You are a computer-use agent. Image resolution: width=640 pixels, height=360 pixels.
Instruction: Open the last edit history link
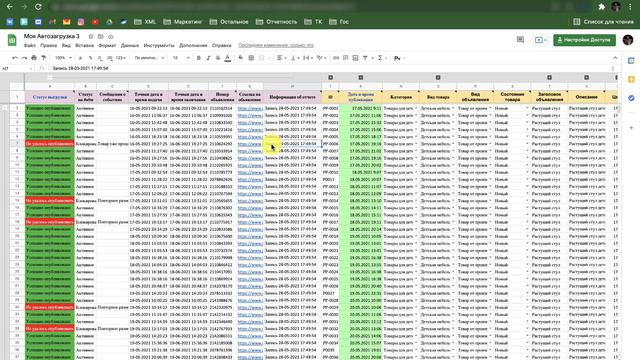click(x=276, y=45)
